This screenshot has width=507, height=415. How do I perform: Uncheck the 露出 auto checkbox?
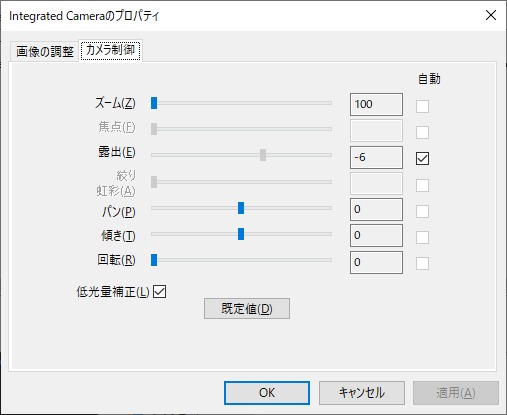pyautogui.click(x=422, y=158)
